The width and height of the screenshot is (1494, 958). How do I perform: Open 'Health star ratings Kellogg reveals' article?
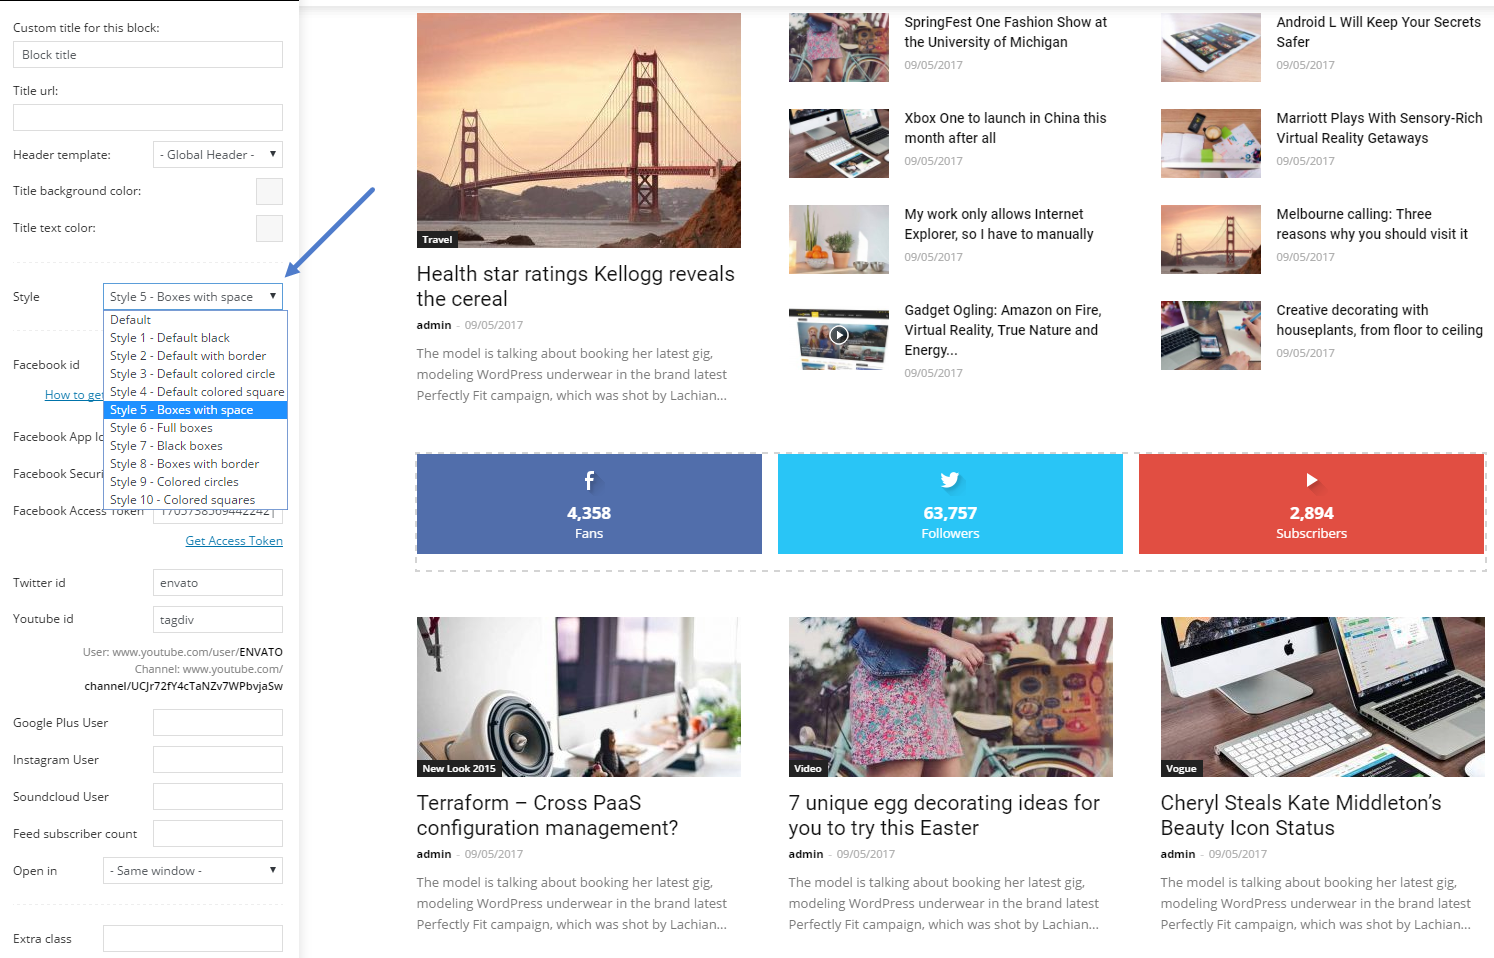click(576, 286)
